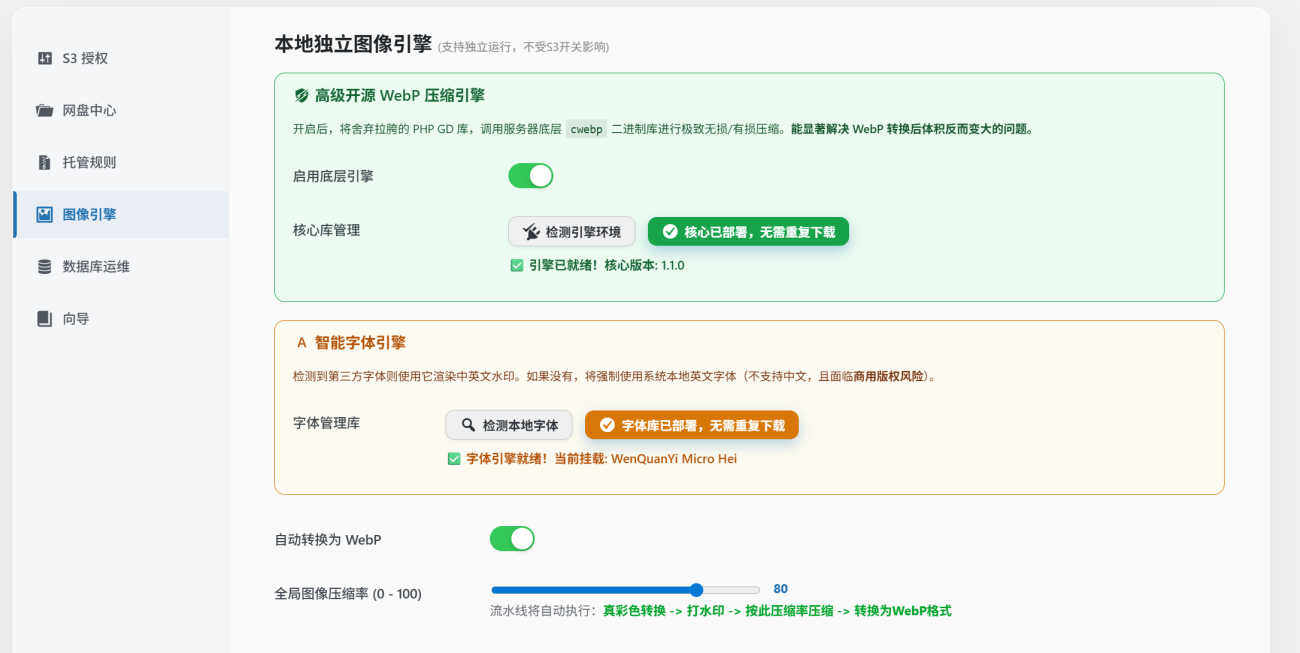Click 字体库已部署，无需重复下载 orange button

(x=691, y=425)
